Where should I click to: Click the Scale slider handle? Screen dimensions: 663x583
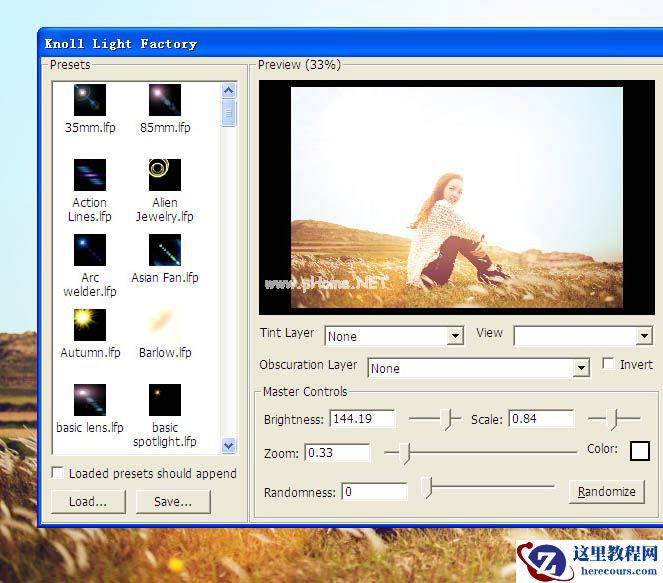(613, 419)
